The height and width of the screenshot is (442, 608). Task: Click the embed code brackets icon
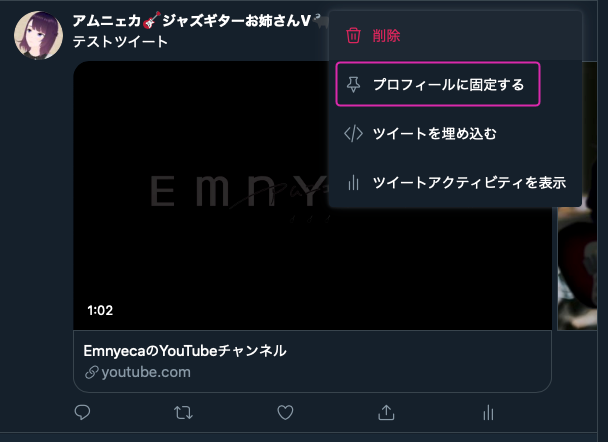click(x=353, y=133)
